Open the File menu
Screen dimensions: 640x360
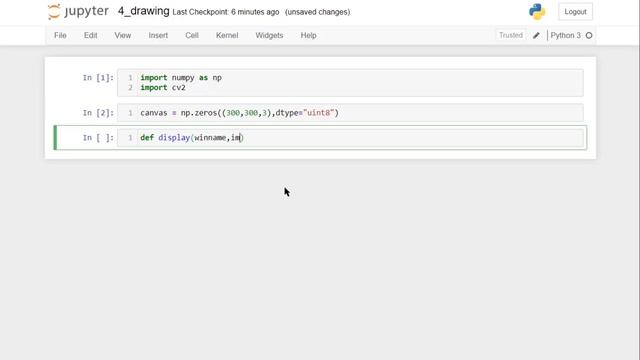tap(60, 36)
